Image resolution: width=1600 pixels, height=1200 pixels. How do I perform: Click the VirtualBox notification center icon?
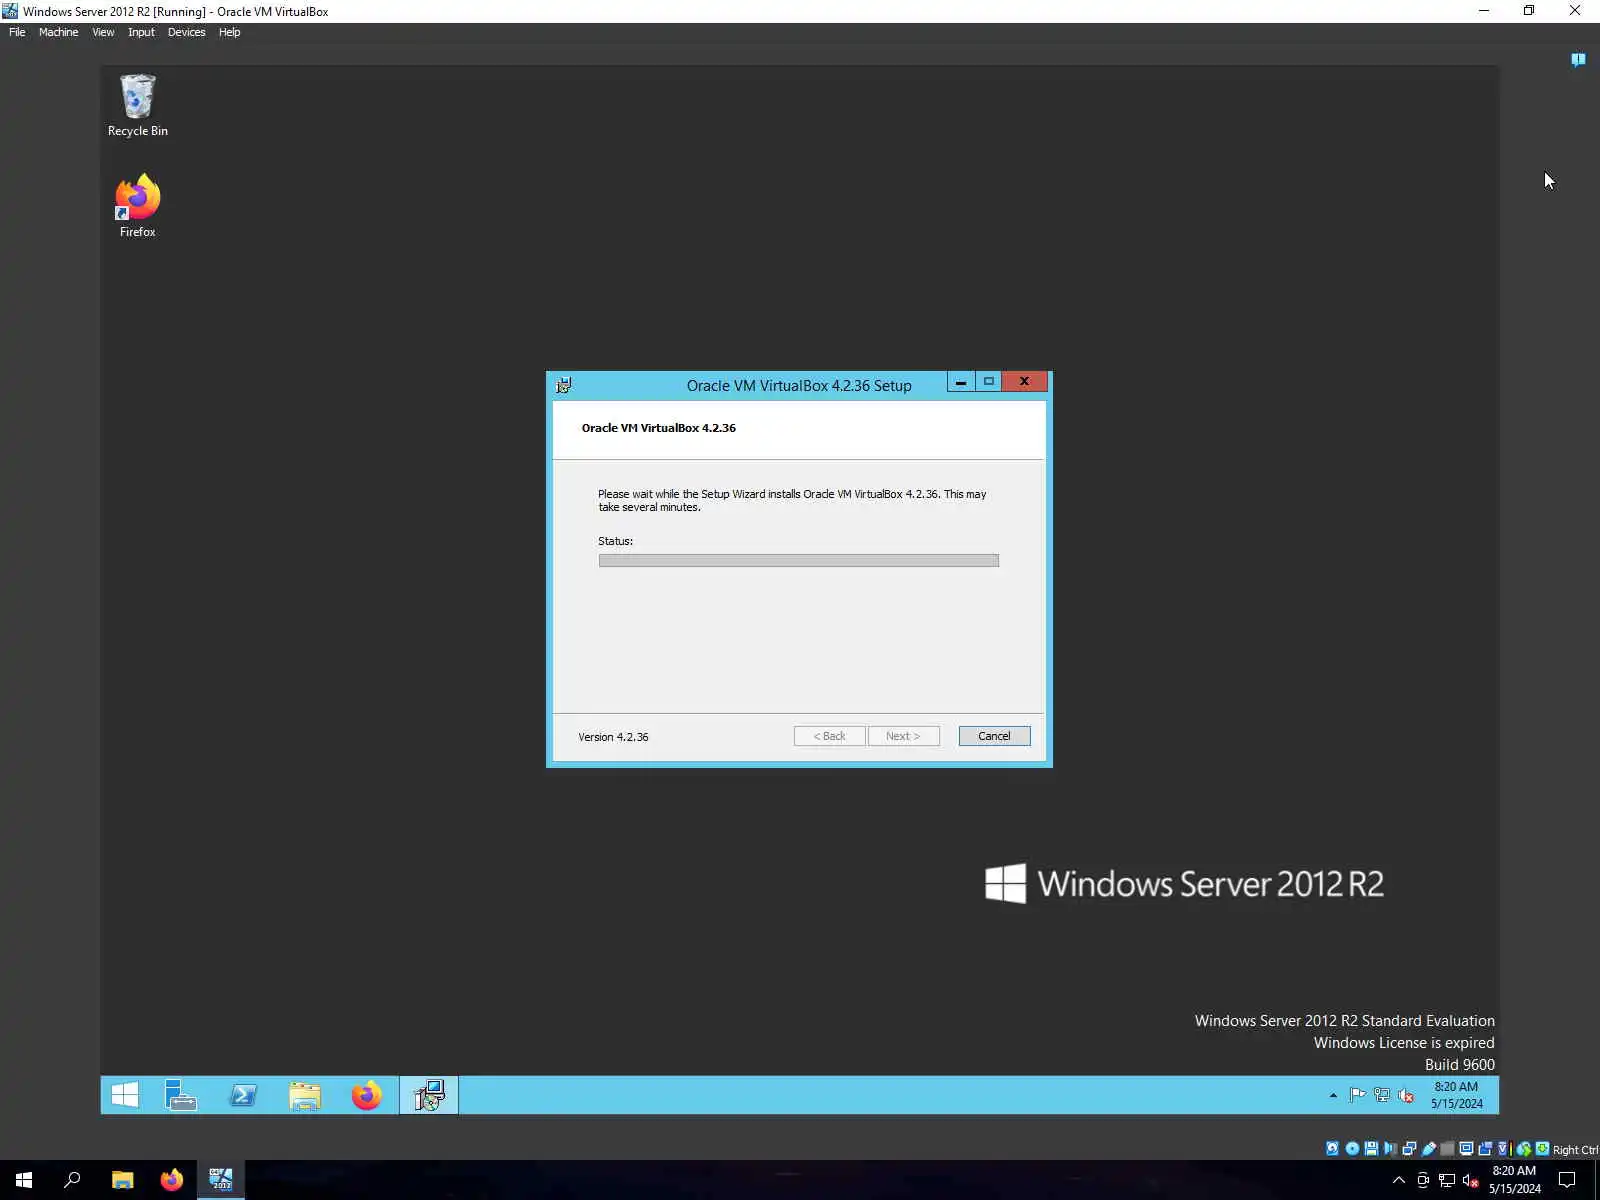point(1578,60)
